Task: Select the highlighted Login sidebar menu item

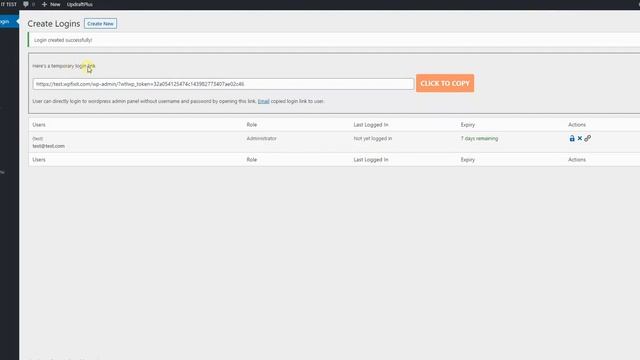Action: coord(8,22)
